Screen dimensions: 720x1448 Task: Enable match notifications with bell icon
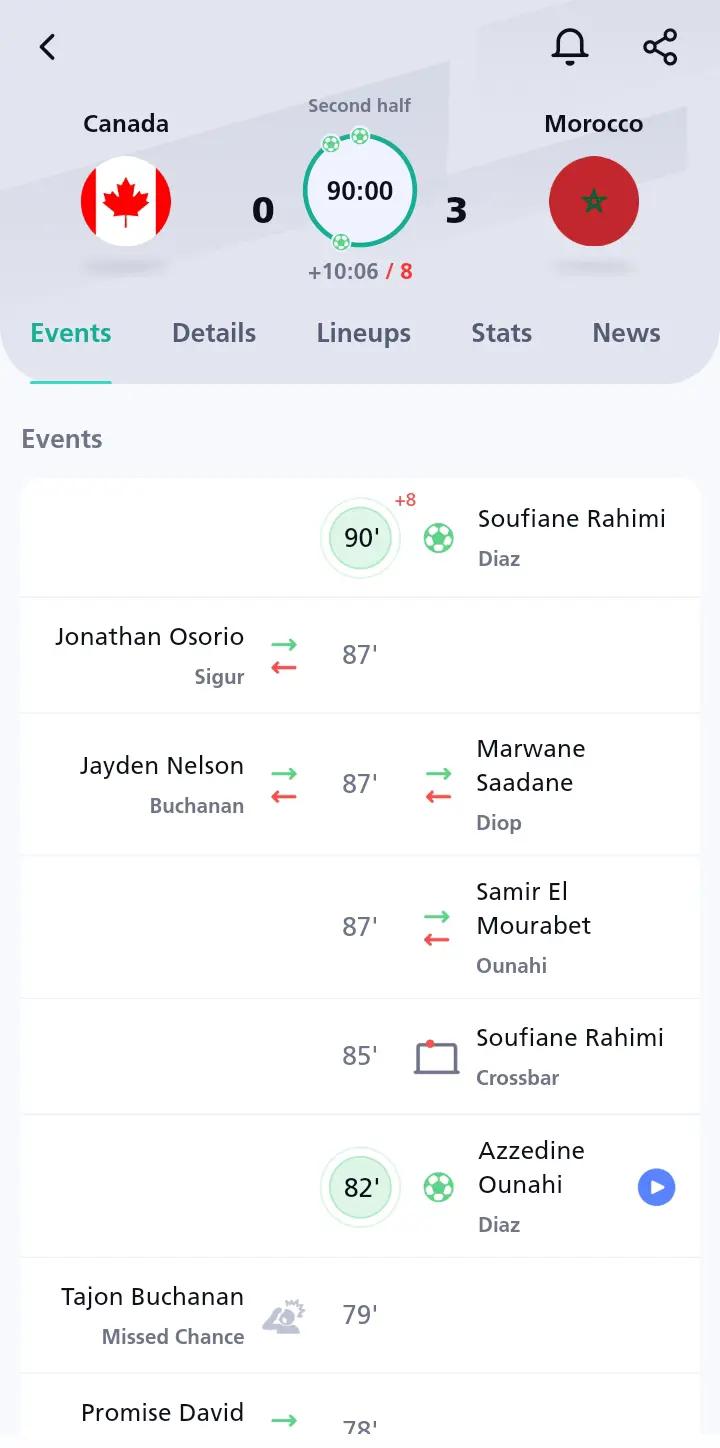click(x=570, y=47)
